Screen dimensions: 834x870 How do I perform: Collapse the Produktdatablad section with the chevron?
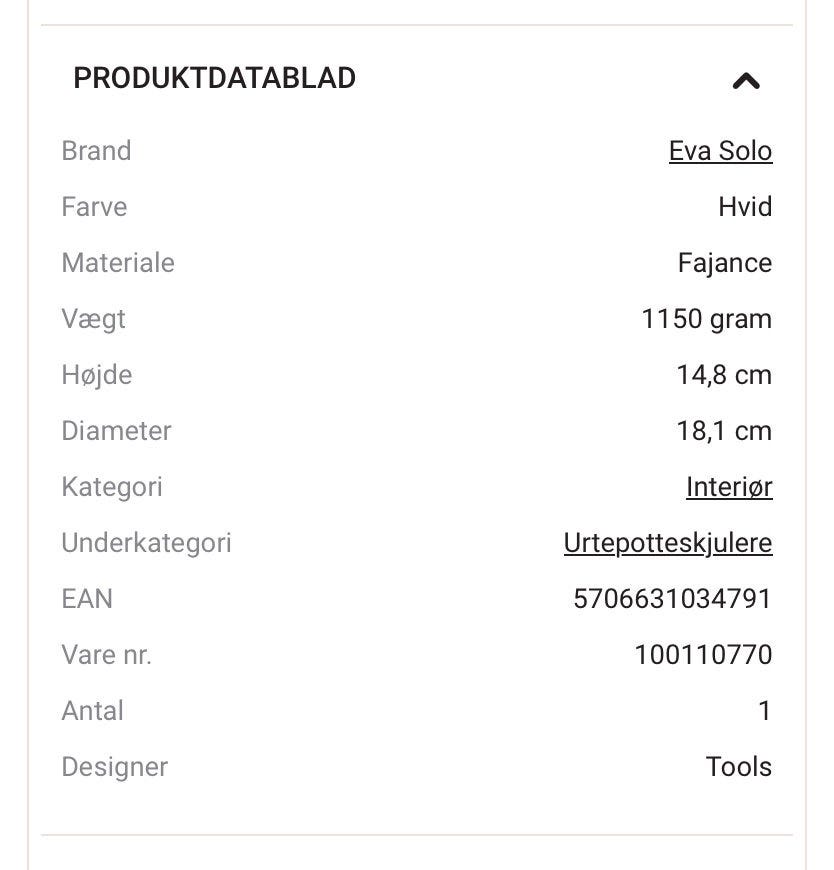coord(746,81)
